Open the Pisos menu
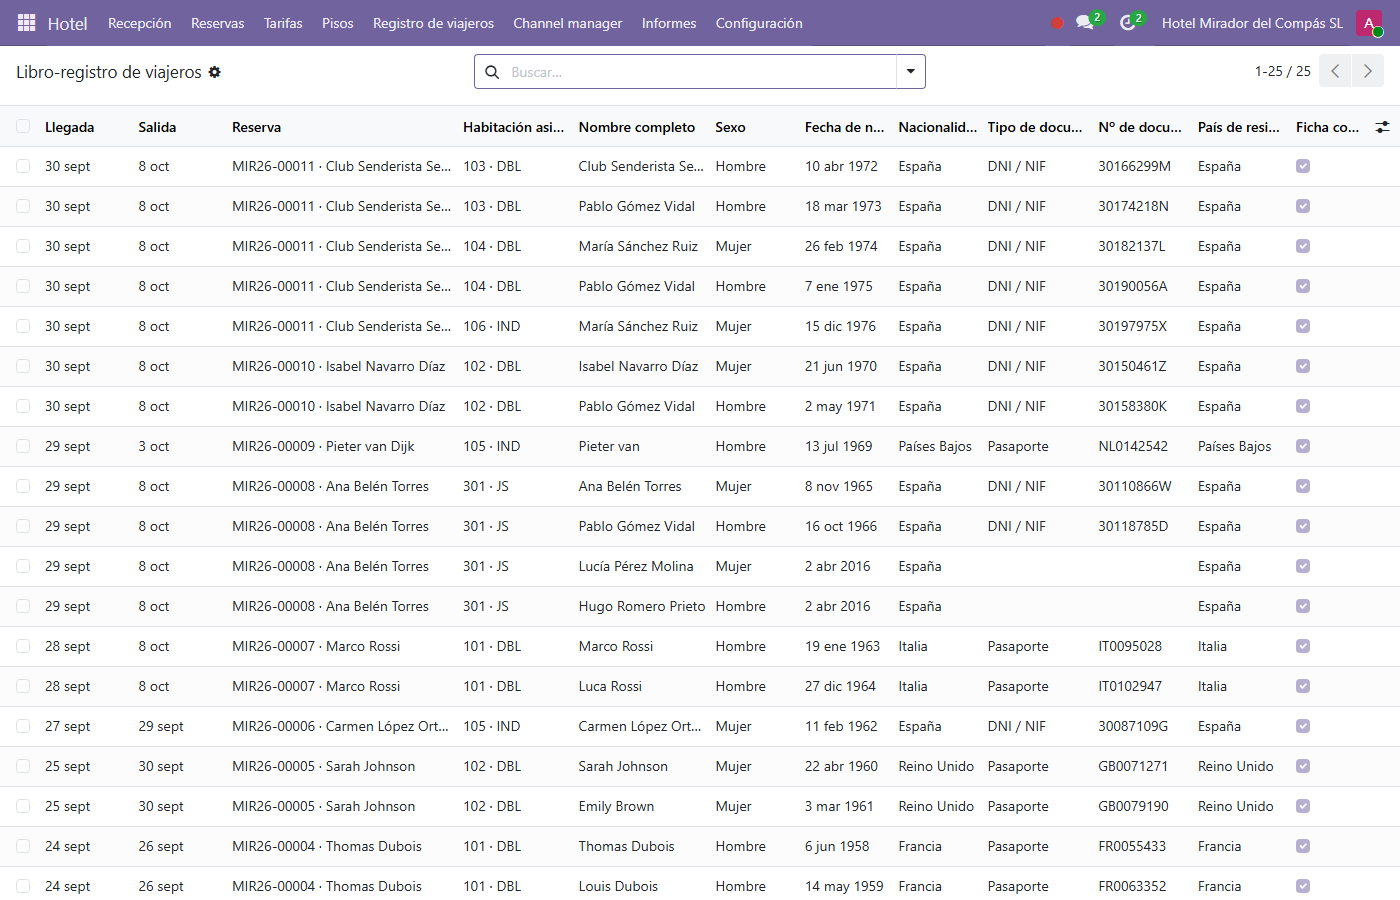This screenshot has height=900, width=1400. [338, 23]
